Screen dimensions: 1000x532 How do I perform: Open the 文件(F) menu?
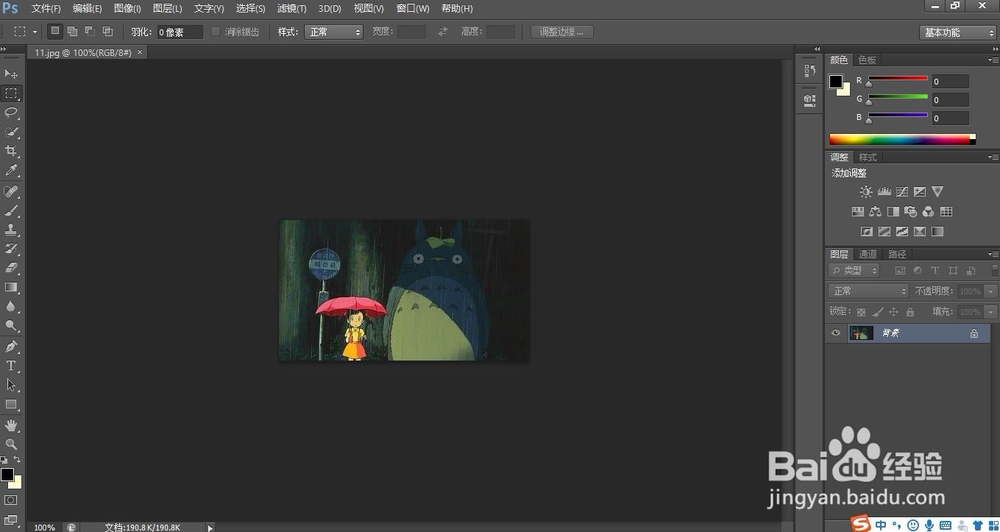click(46, 9)
